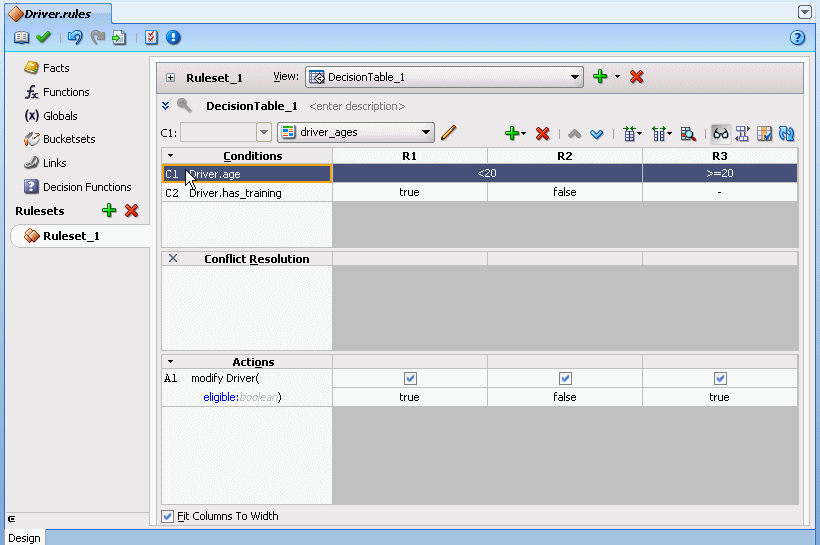820x545 pixels.
Task: Open the DecisionTable_1 View dropdown
Action: point(575,77)
